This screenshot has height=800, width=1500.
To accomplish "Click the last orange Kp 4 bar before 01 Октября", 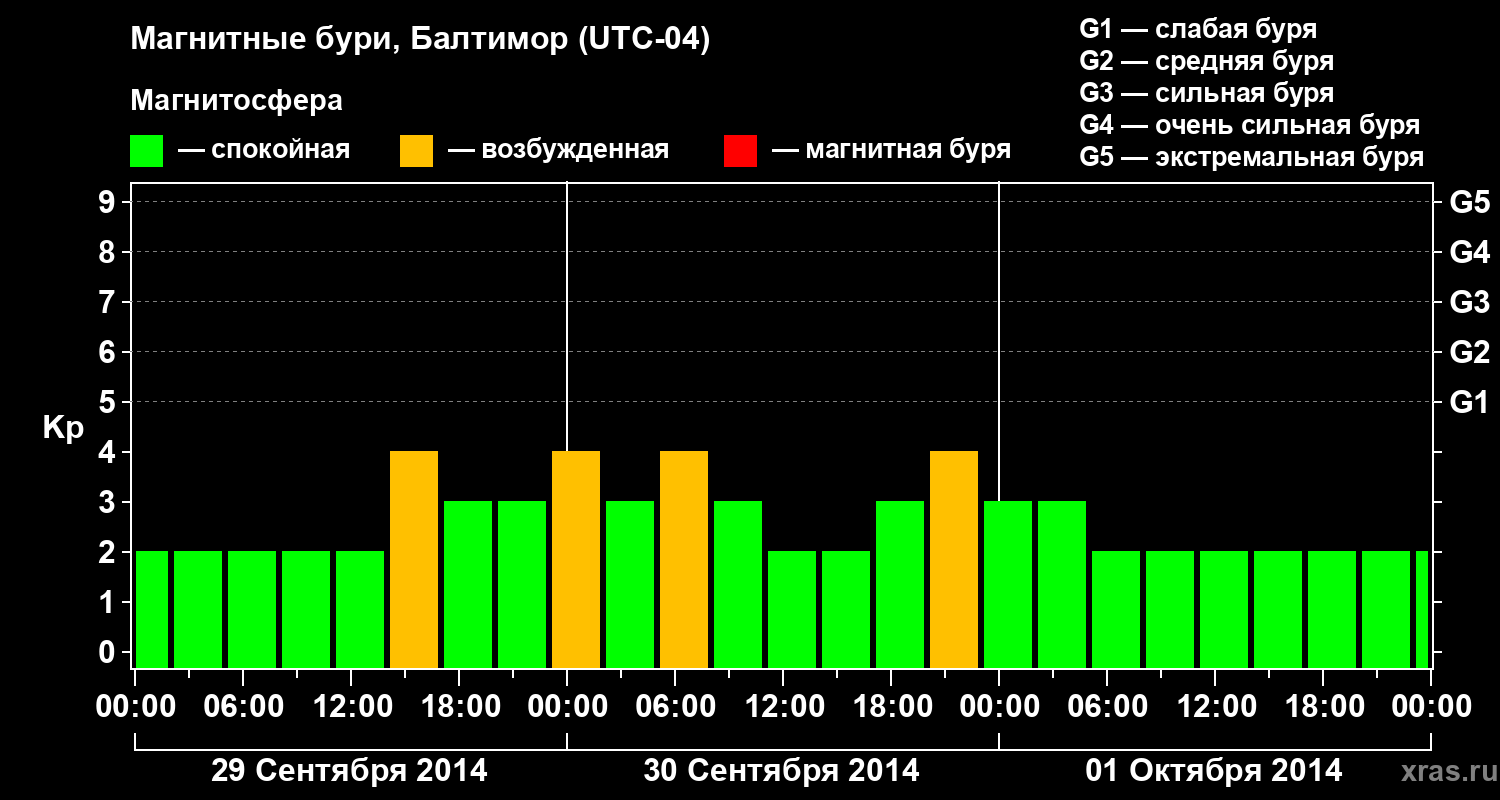I will tap(954, 560).
